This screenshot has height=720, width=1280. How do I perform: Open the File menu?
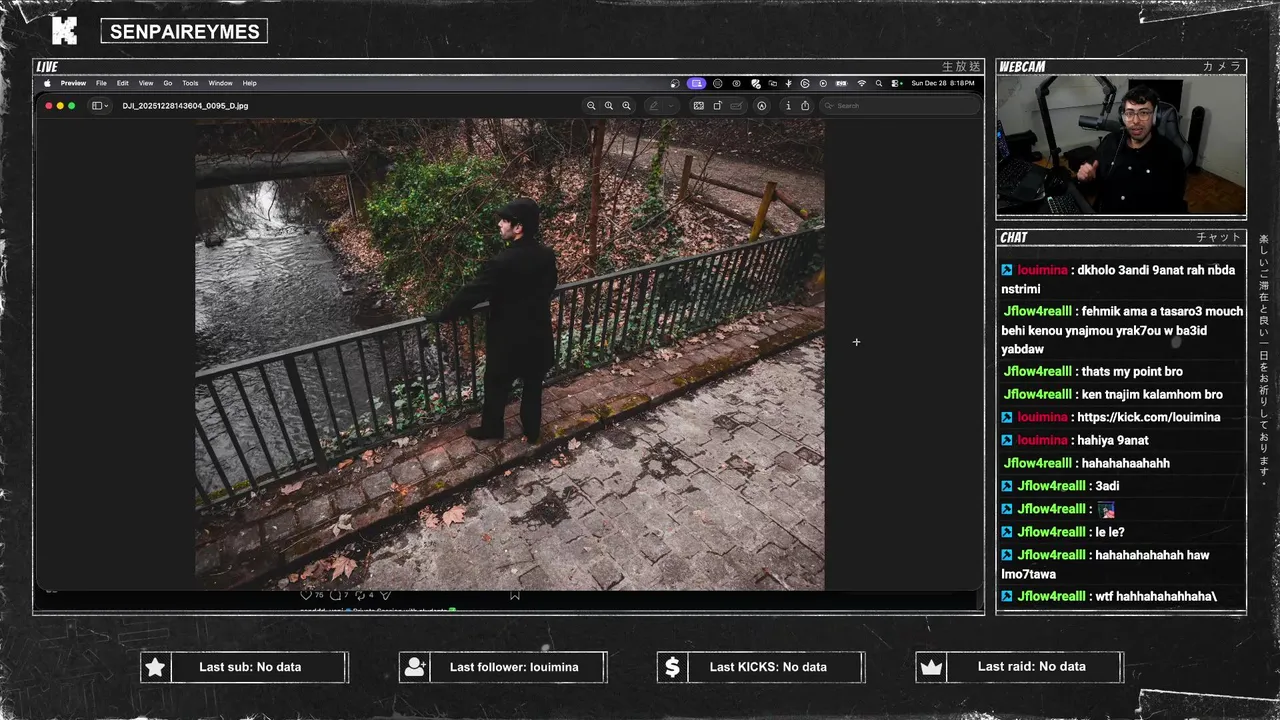(101, 83)
